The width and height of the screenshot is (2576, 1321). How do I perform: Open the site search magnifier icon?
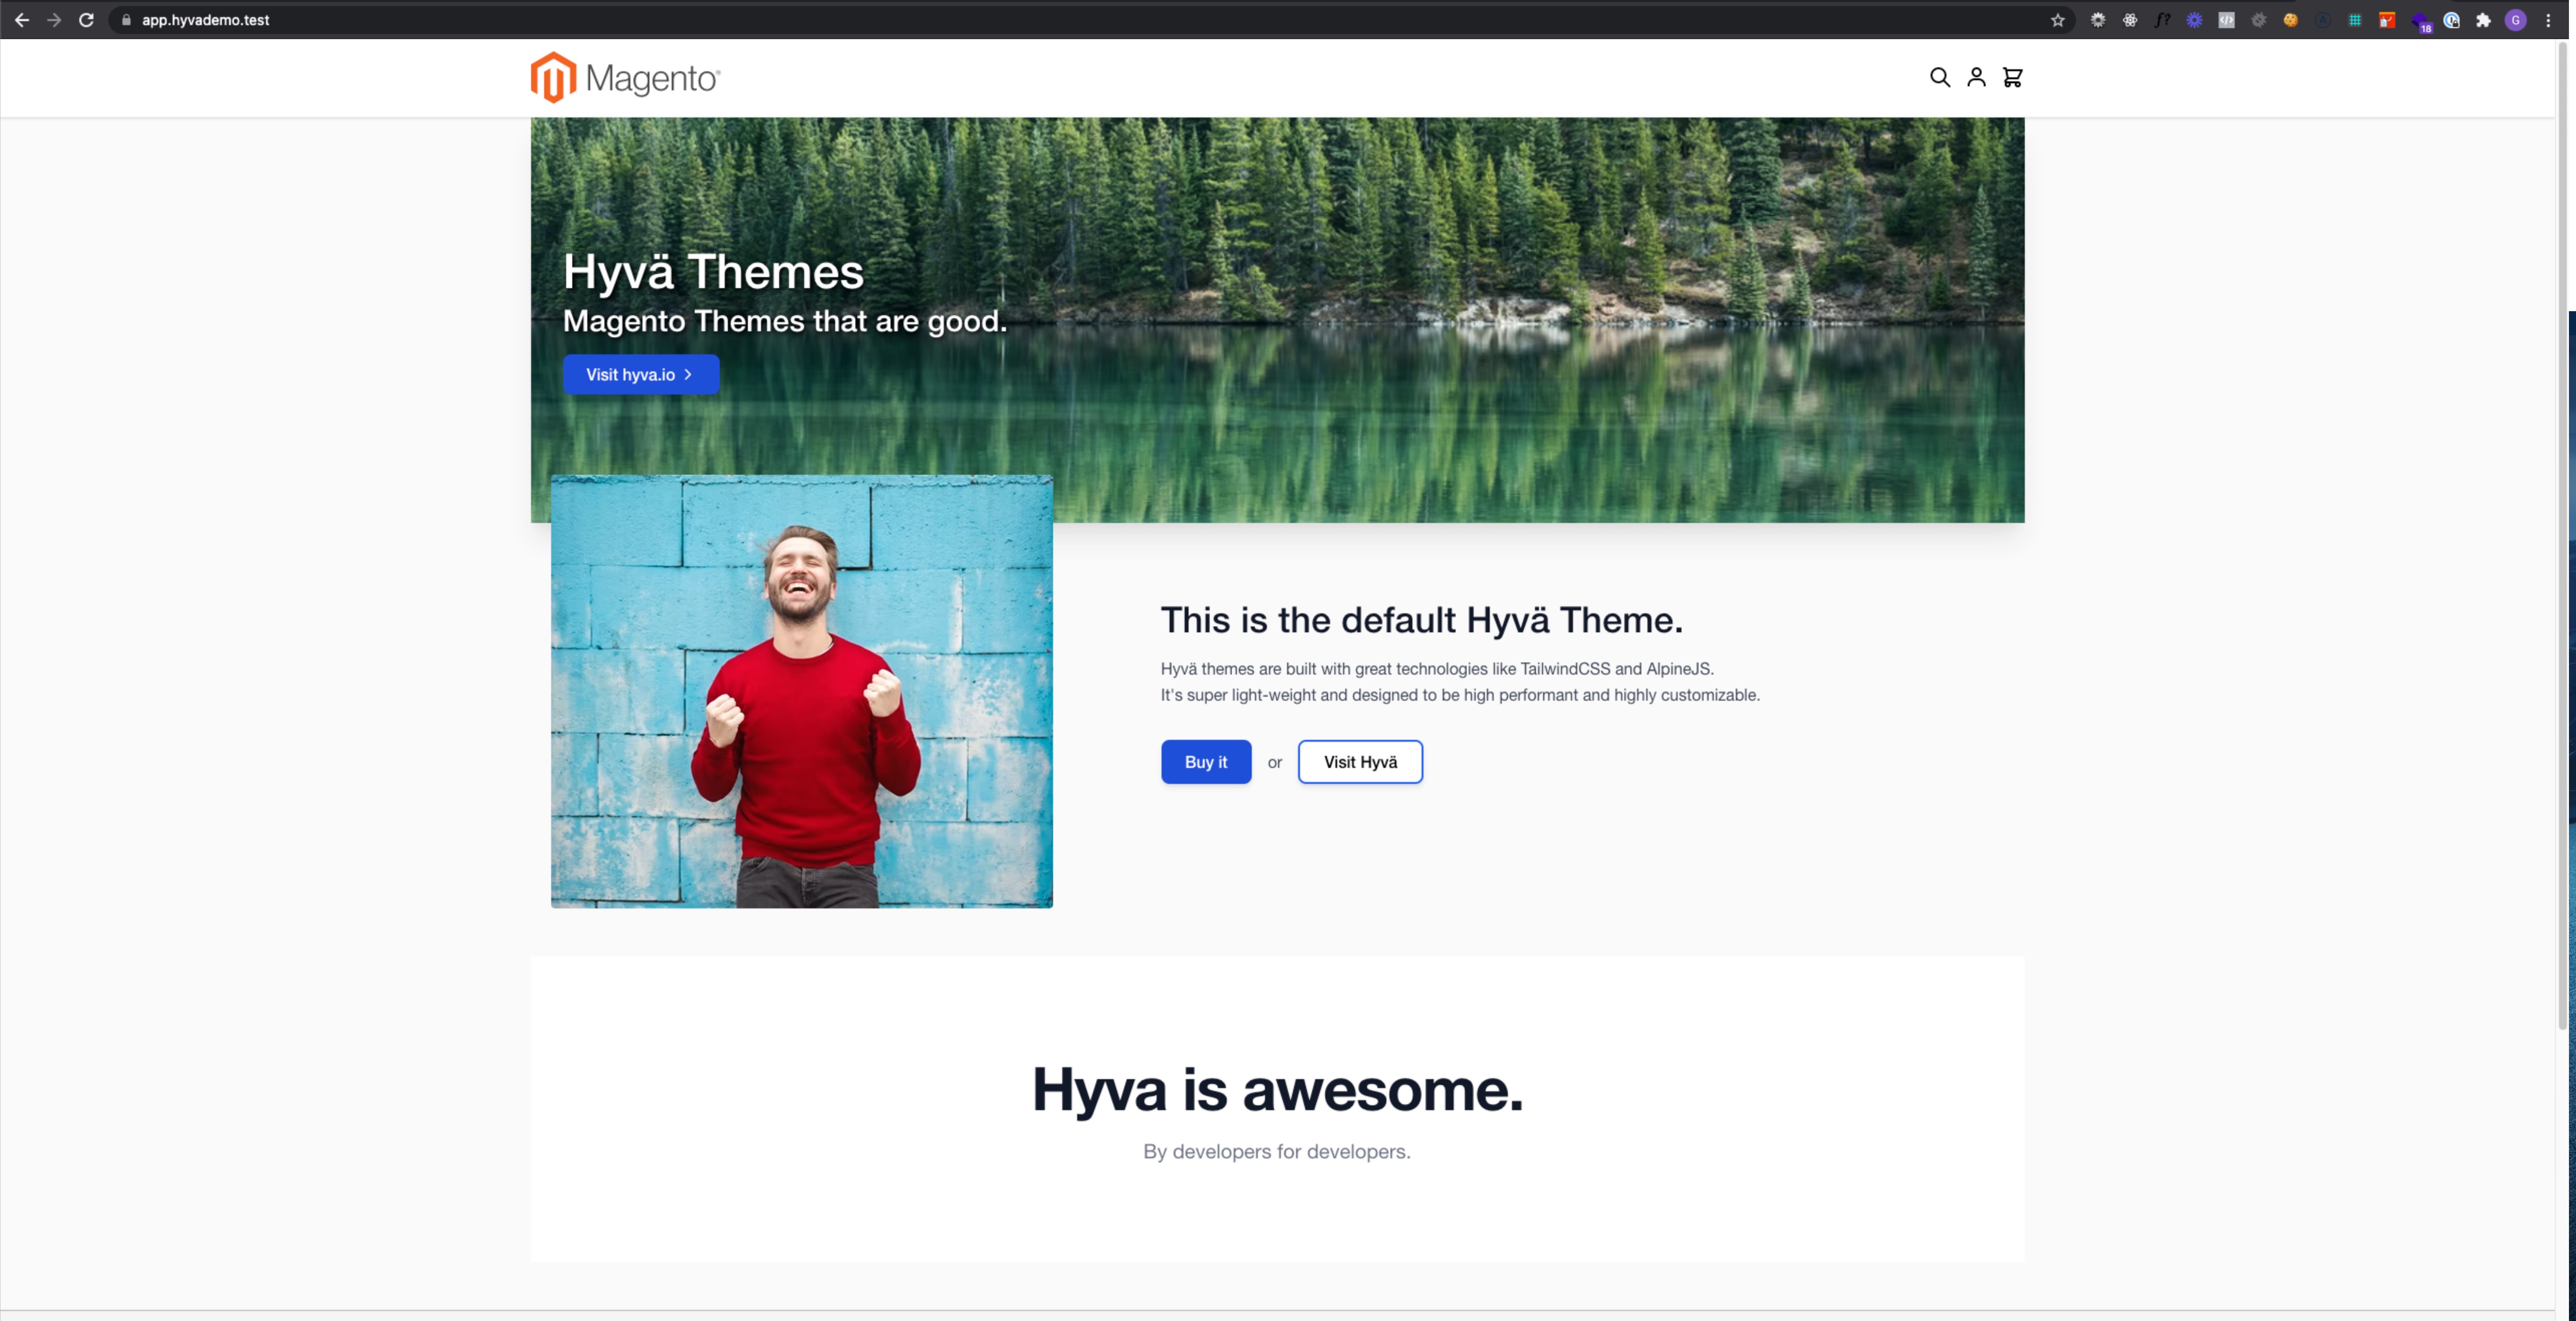(x=1939, y=77)
